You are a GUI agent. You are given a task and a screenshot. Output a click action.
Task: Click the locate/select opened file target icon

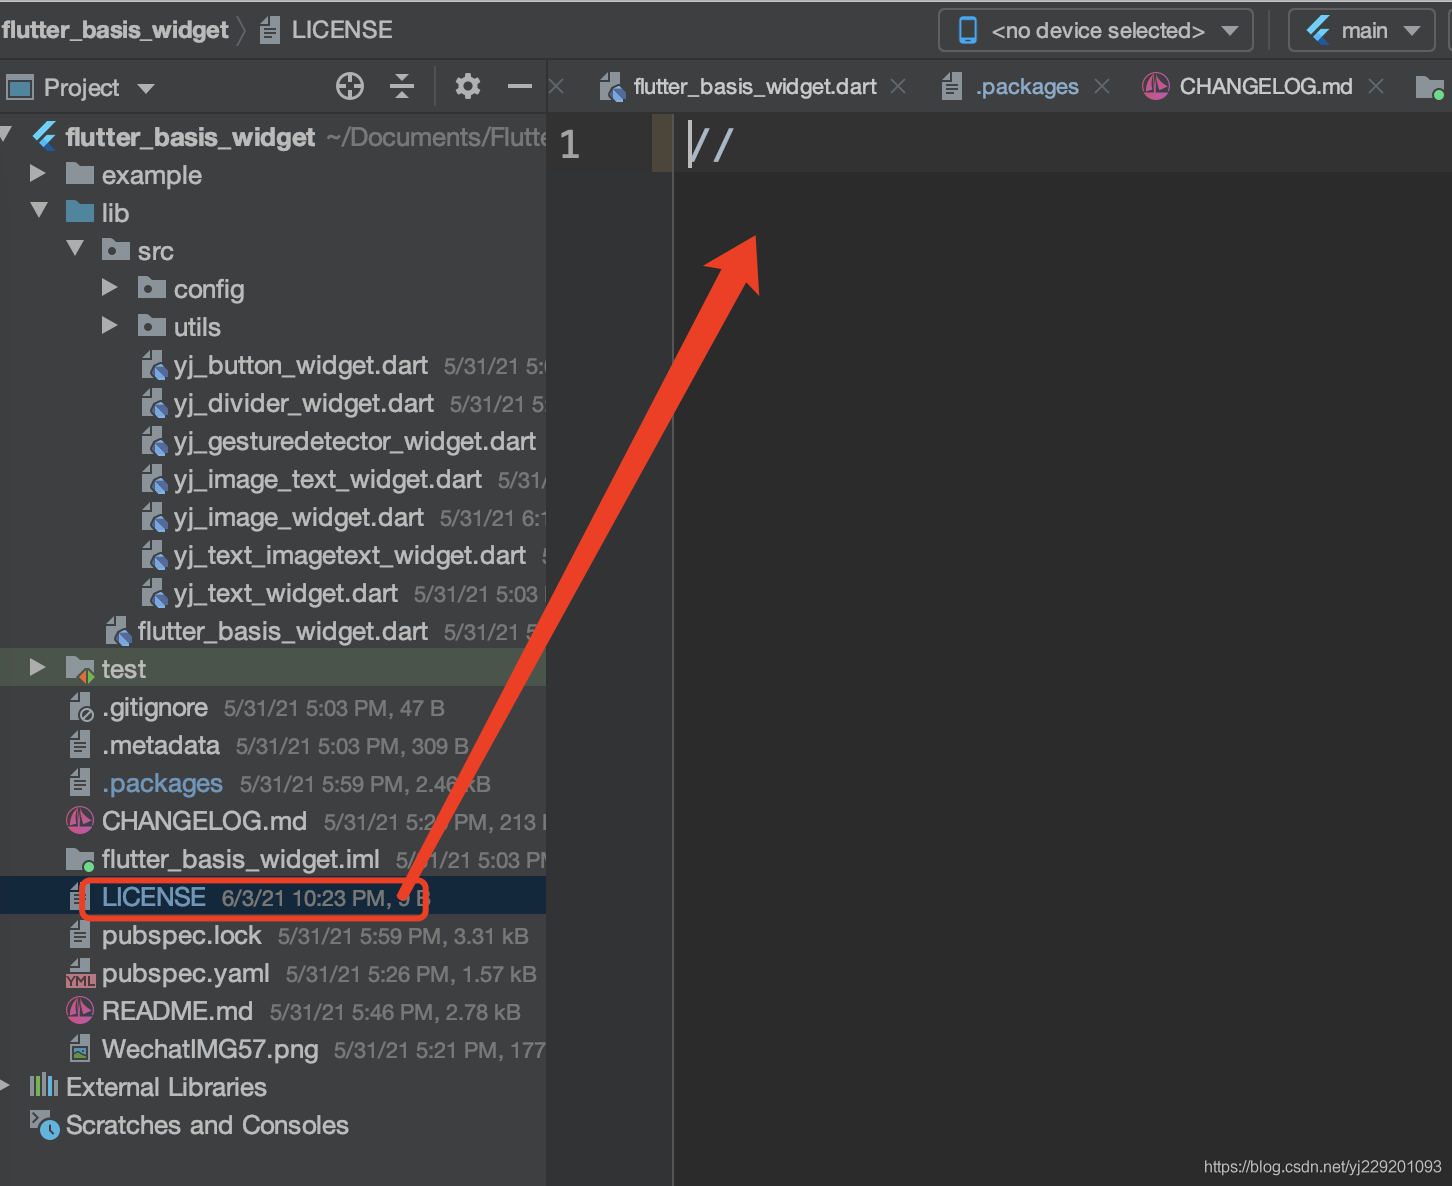pos(350,87)
